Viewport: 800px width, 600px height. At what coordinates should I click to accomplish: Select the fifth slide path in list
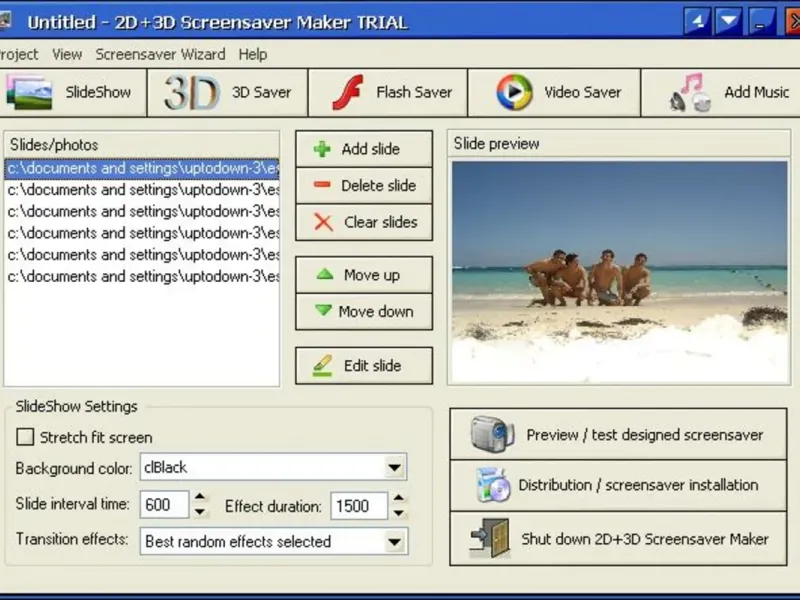(x=142, y=255)
